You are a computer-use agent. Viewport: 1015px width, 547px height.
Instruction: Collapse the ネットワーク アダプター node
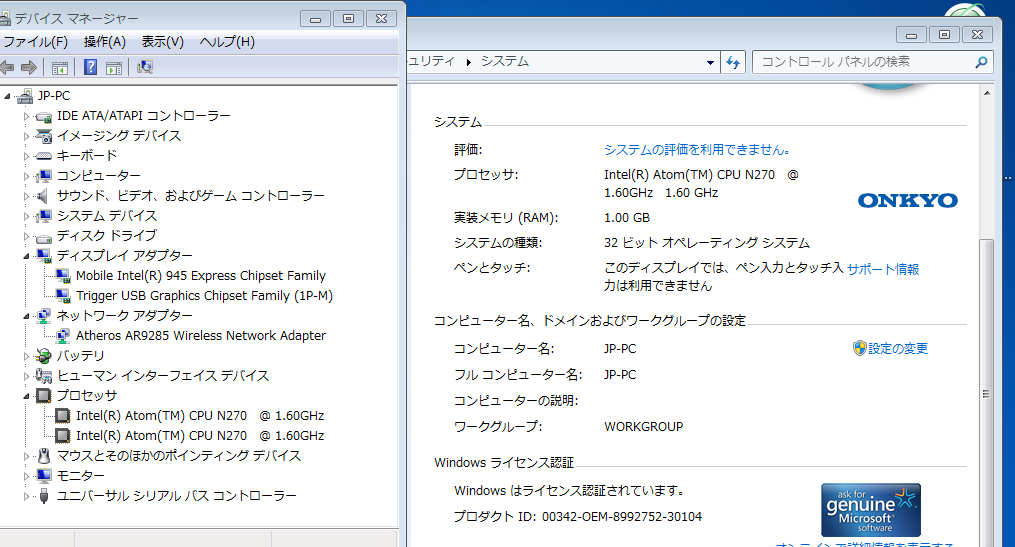tap(27, 317)
